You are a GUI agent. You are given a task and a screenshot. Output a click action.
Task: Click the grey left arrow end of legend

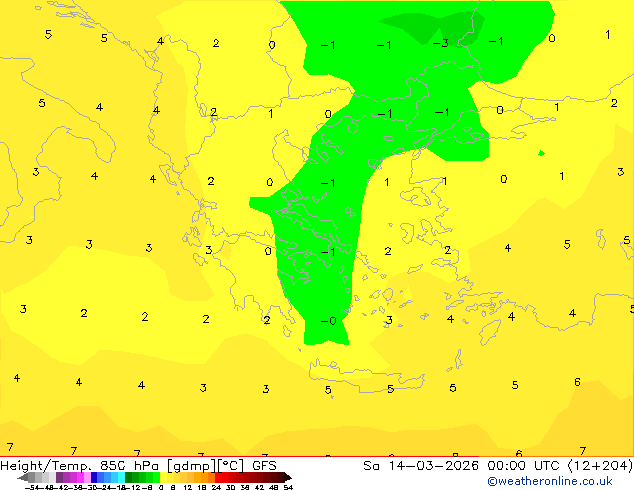(x=23, y=477)
